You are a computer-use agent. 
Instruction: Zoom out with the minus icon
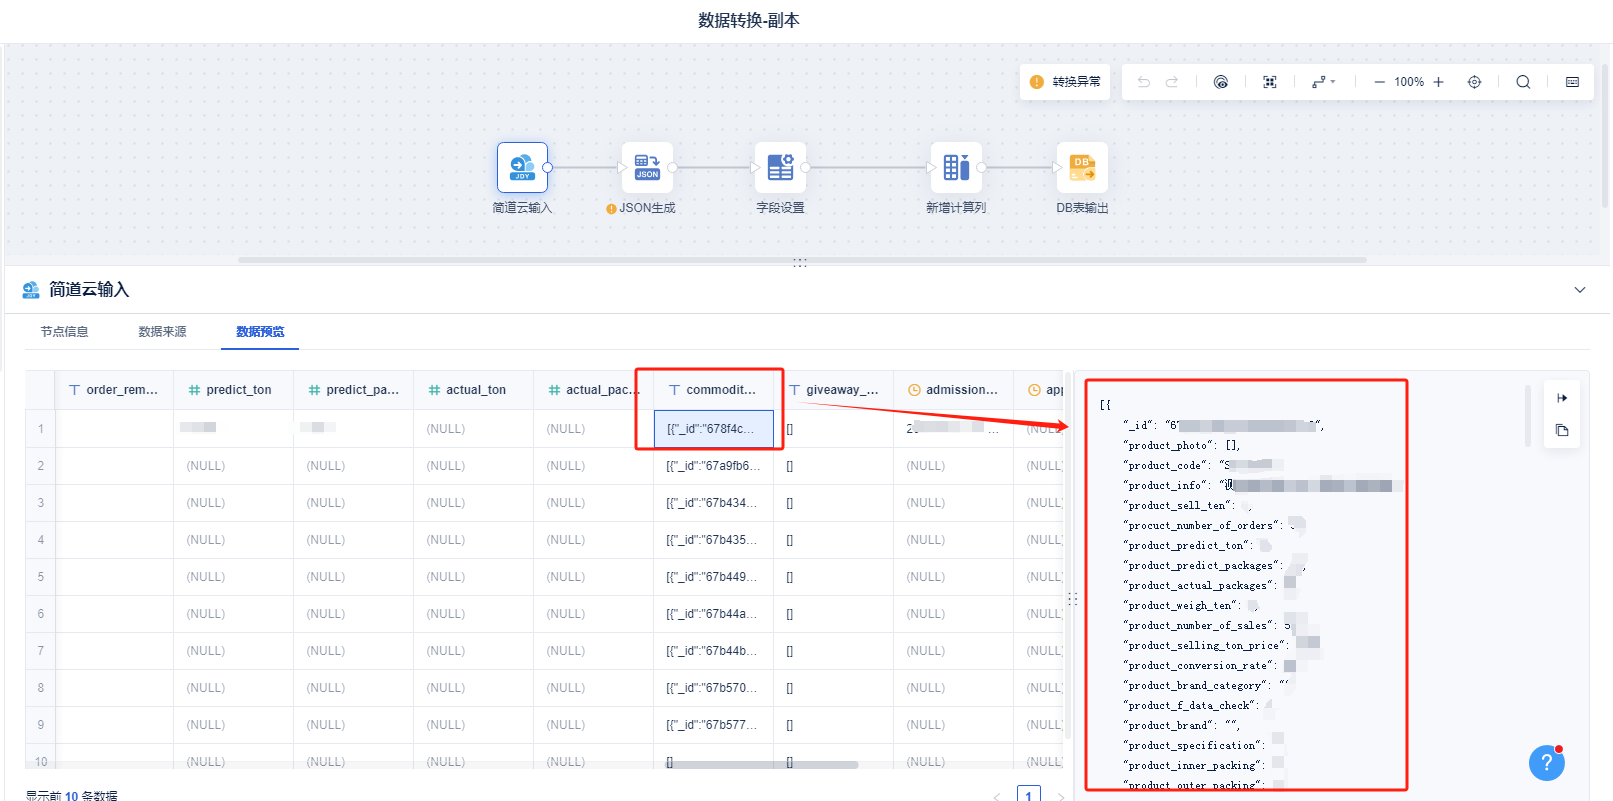click(x=1379, y=82)
